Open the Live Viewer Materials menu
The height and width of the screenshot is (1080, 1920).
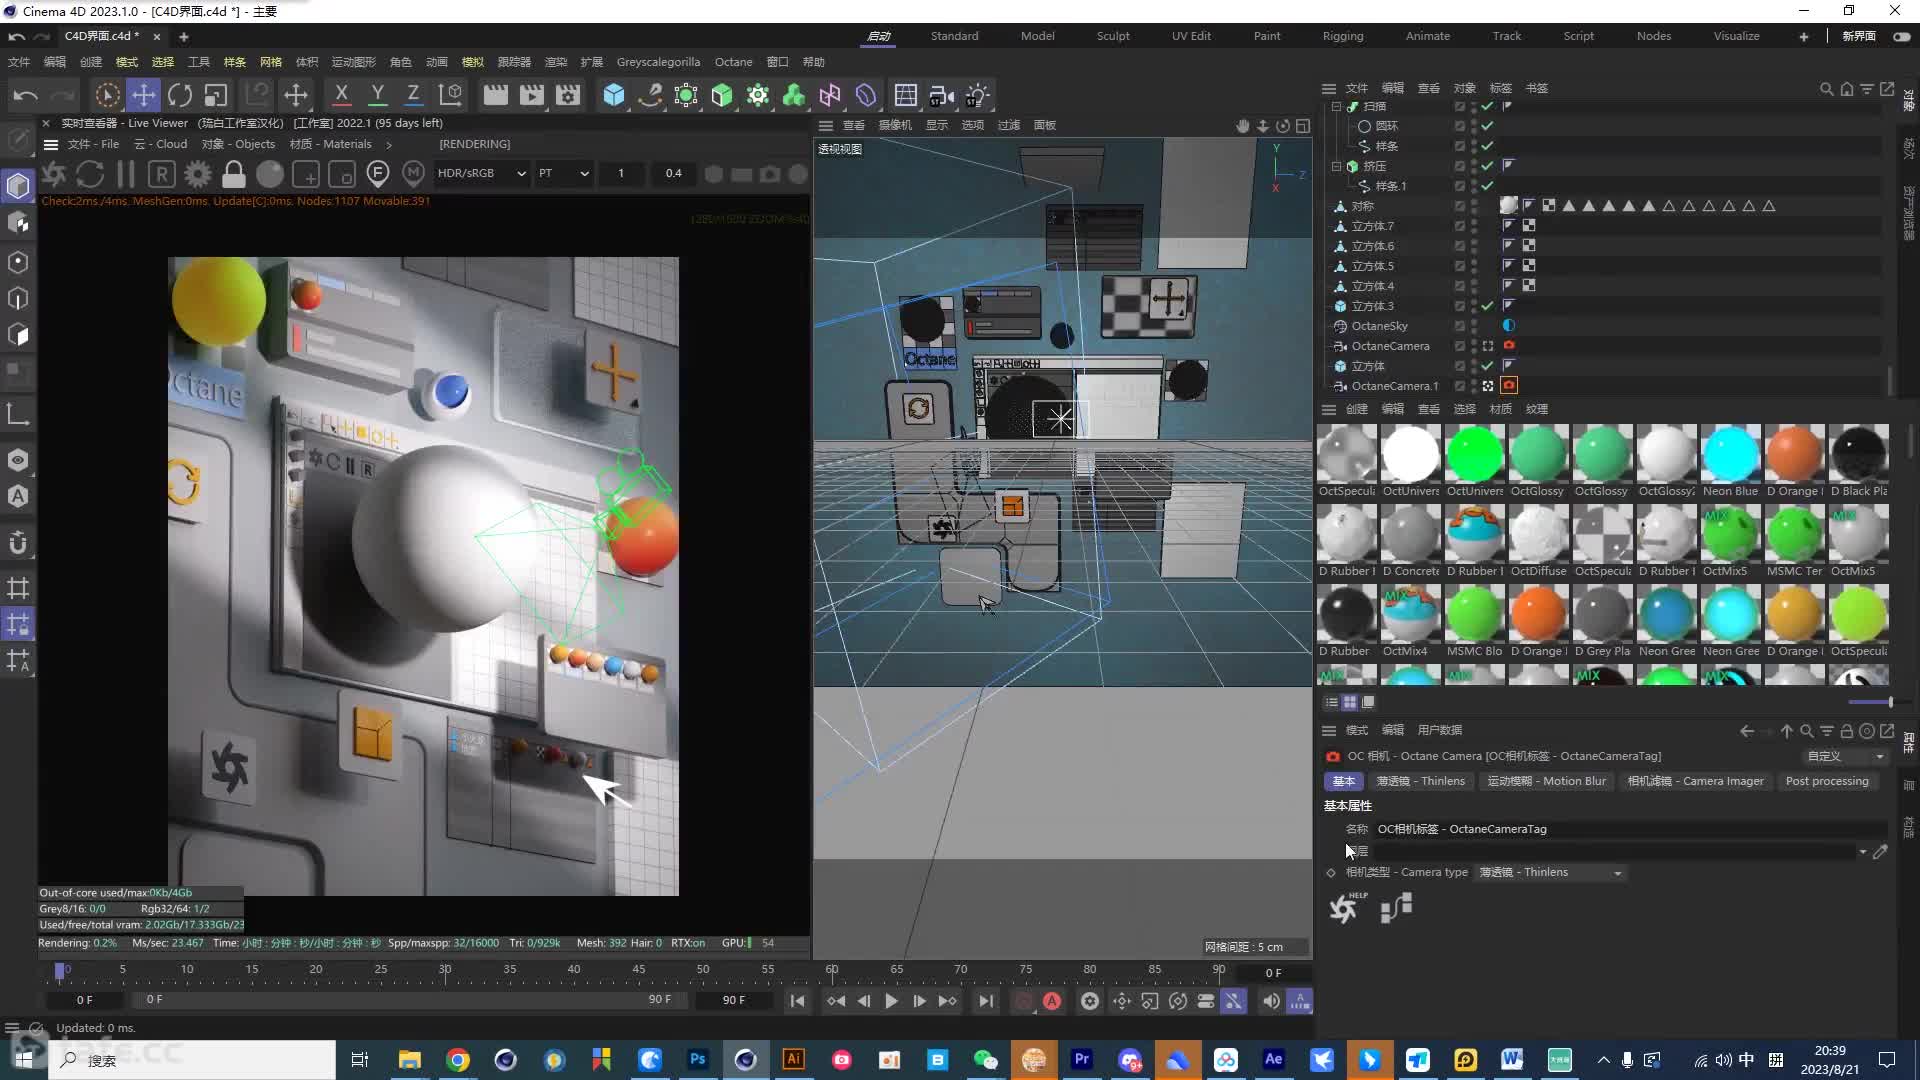coord(330,144)
